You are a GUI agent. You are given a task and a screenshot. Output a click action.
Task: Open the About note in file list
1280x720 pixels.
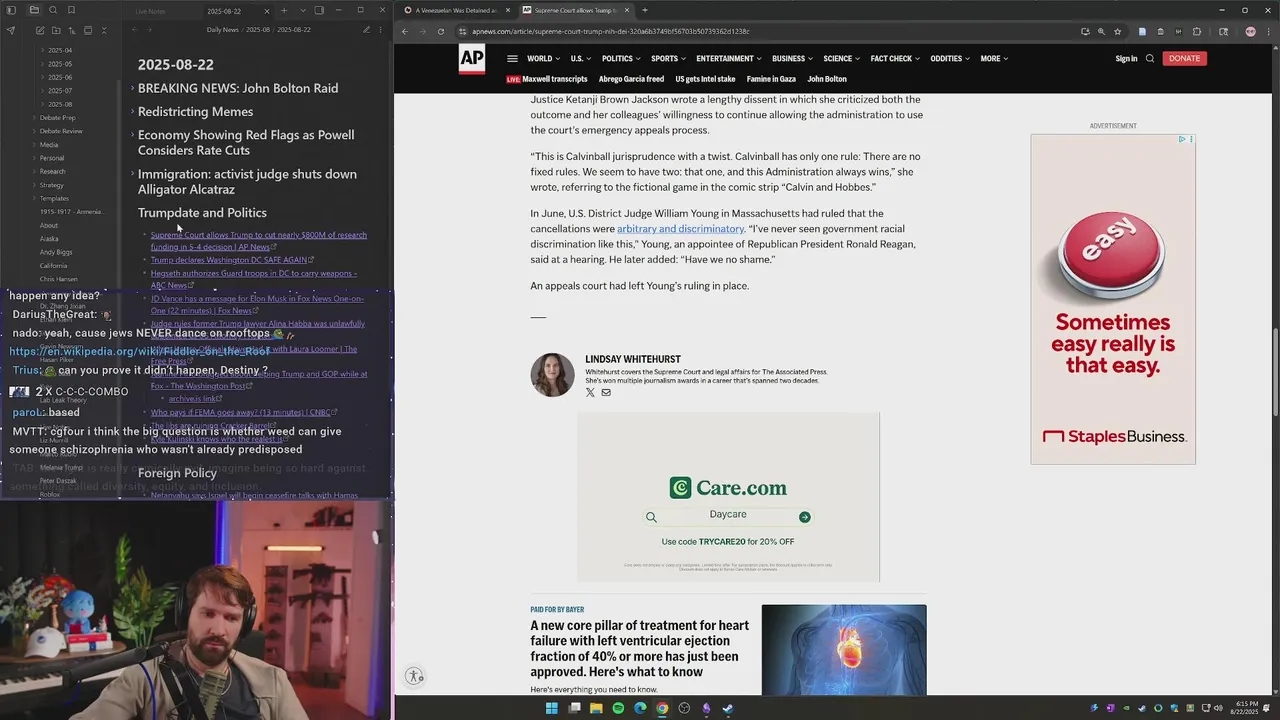[49, 225]
